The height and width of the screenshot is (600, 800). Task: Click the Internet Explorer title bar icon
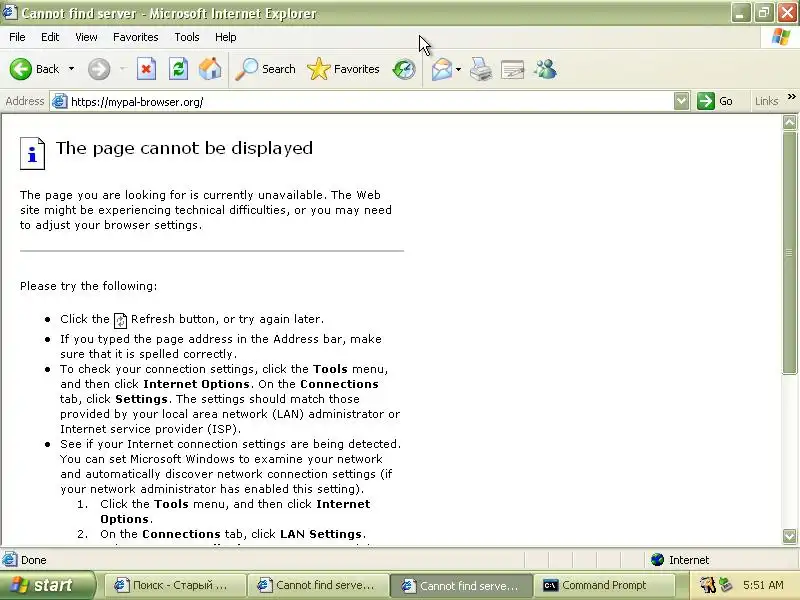tap(9, 12)
